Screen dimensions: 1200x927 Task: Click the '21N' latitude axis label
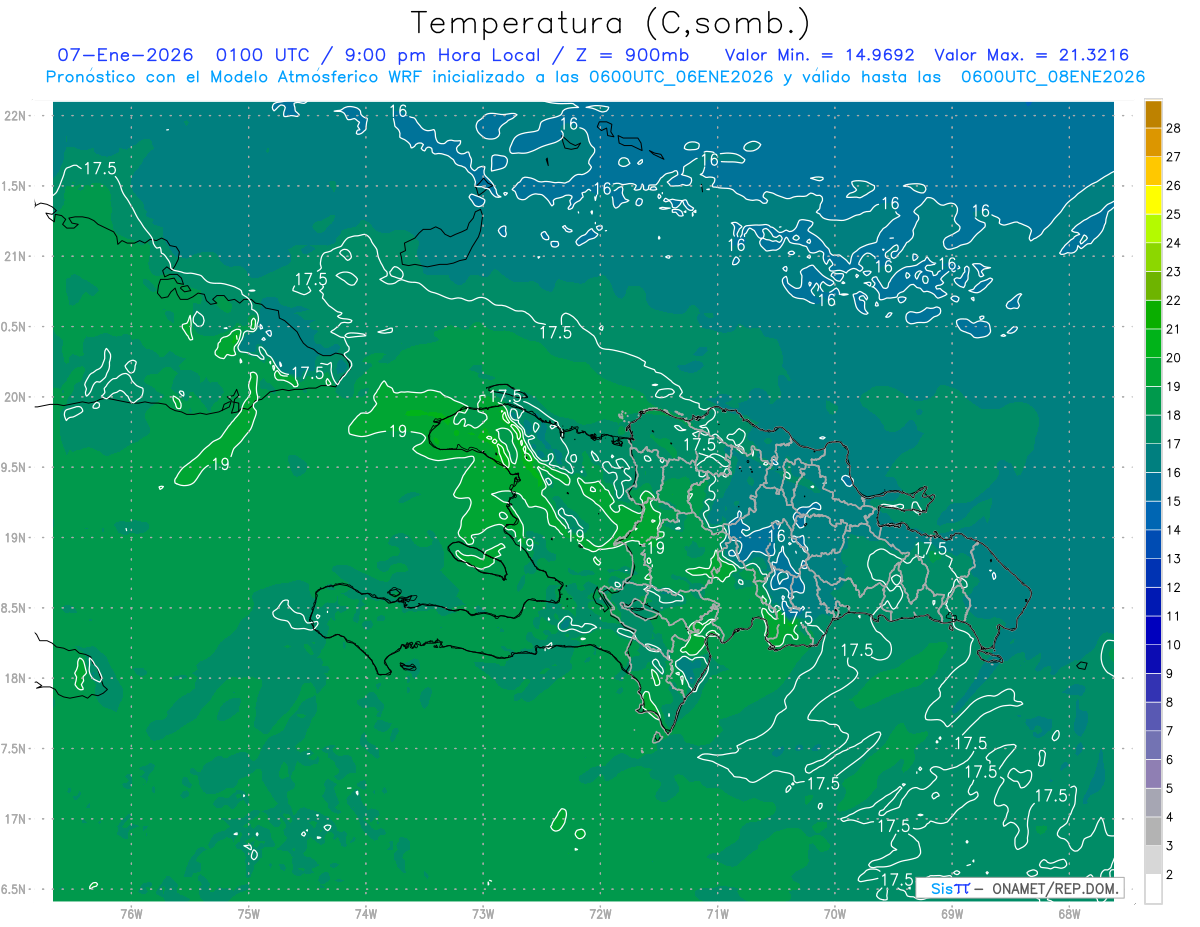[15, 256]
